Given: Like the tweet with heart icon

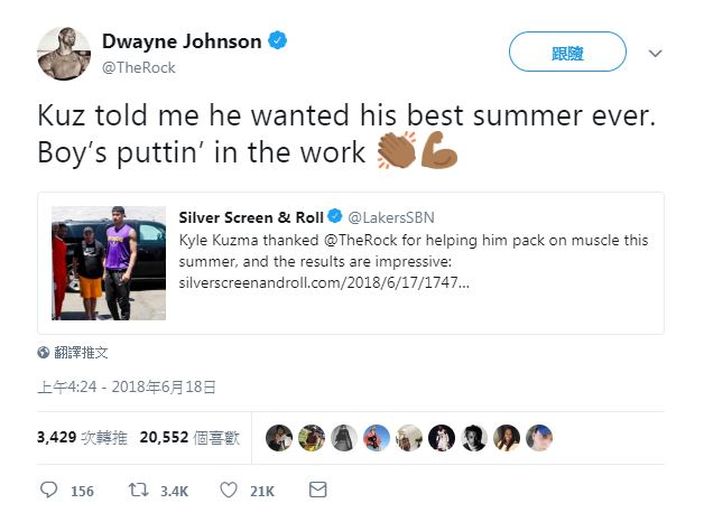Looking at the screenshot, I should click(229, 490).
